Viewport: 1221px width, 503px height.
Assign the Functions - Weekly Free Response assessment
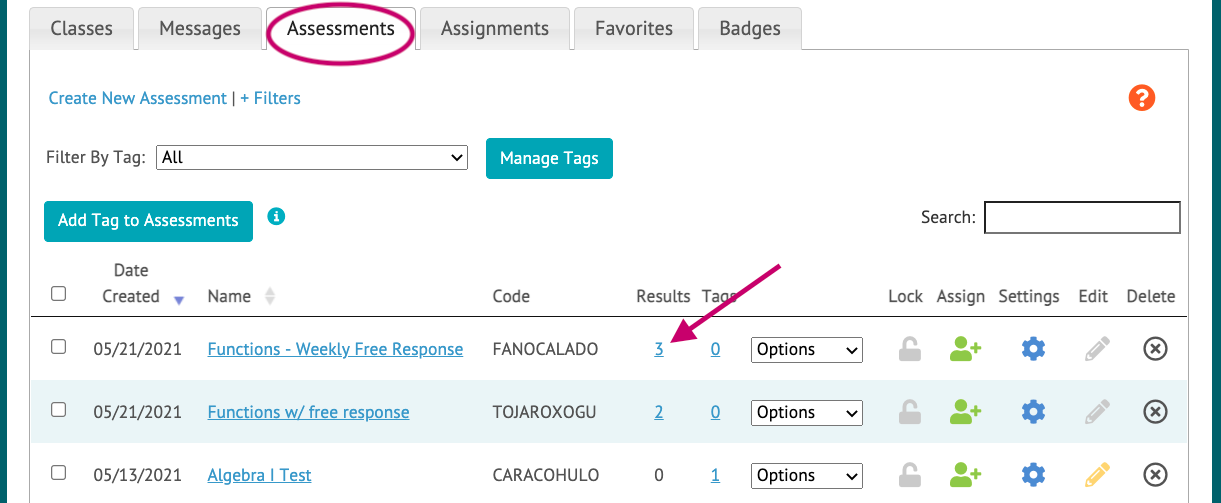965,349
